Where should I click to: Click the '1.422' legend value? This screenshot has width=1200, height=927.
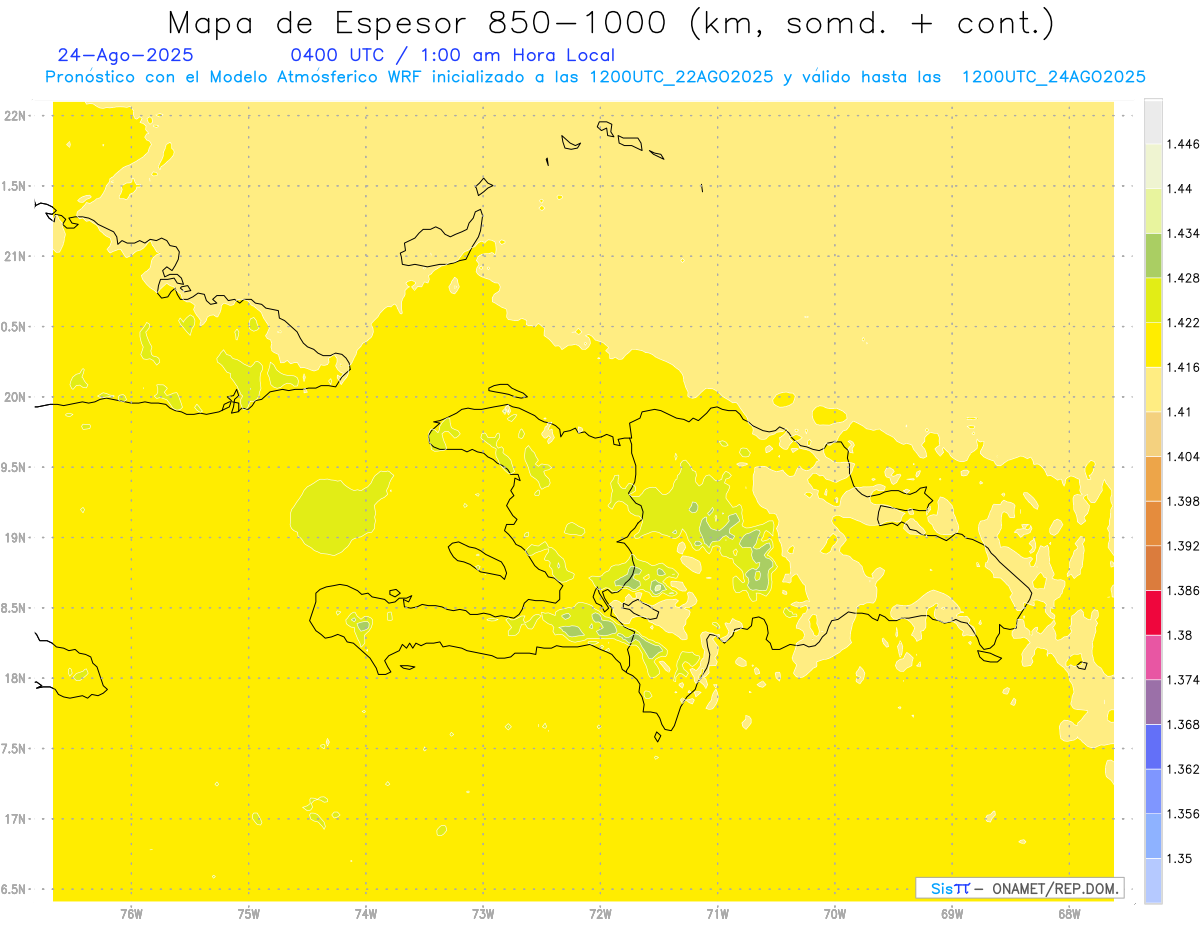coord(1181,323)
